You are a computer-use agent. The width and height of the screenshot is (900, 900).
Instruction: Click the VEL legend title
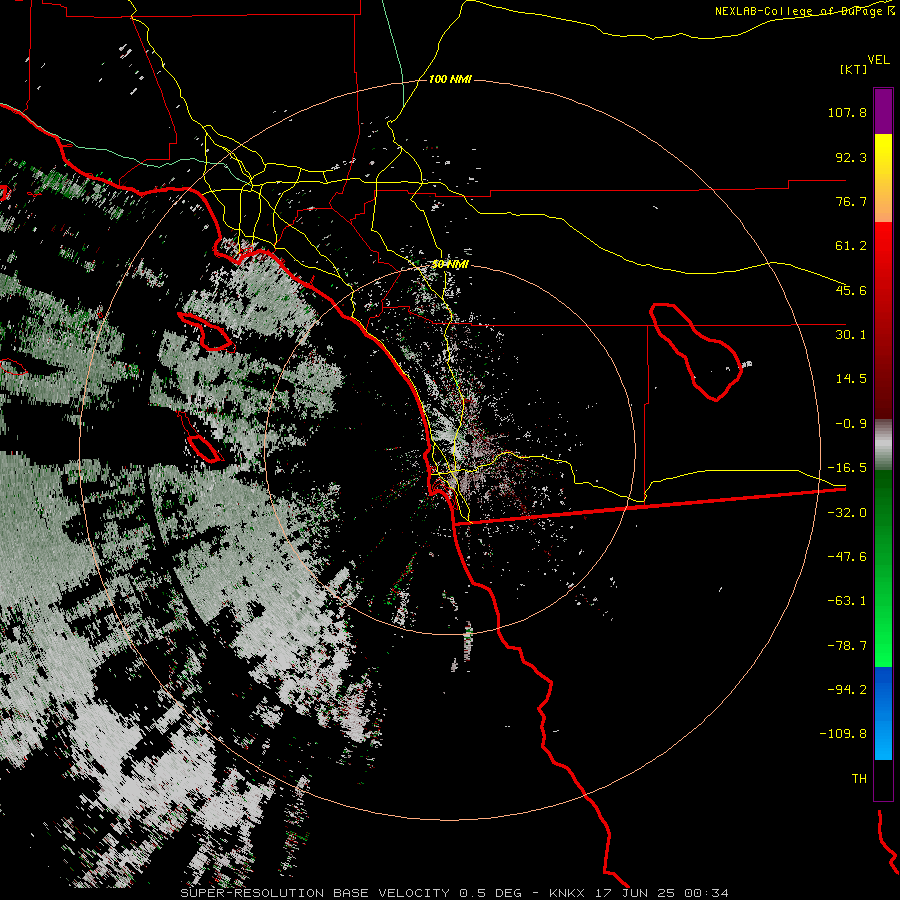(879, 60)
